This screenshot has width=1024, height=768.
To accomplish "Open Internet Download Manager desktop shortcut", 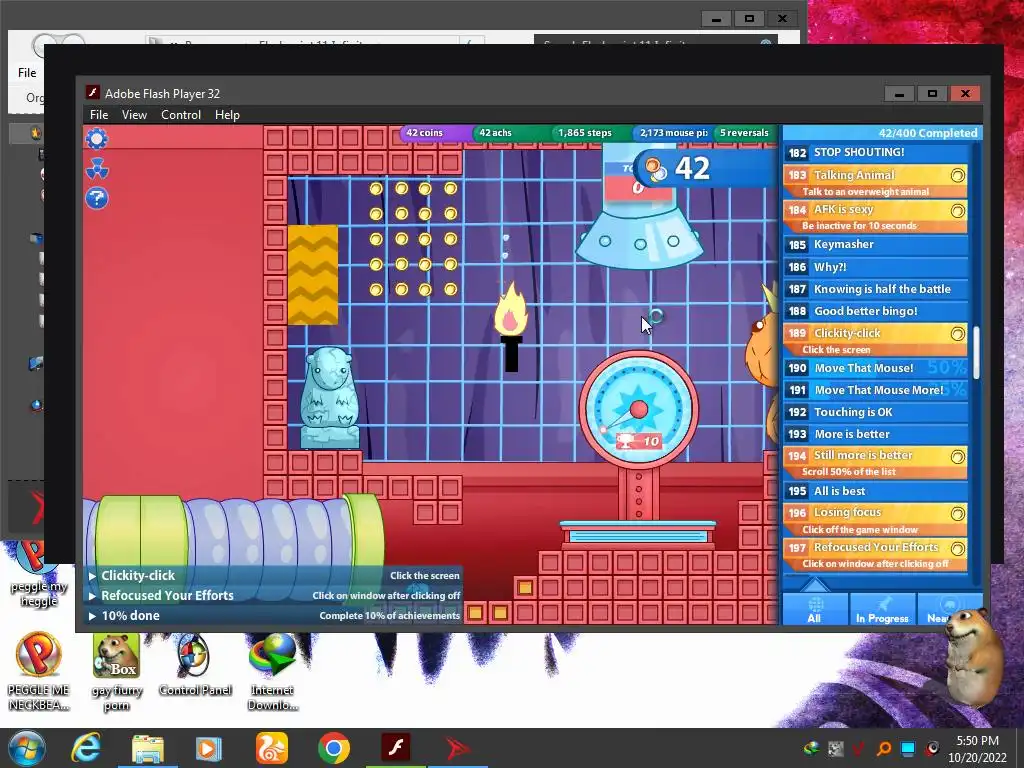I will pyautogui.click(x=272, y=671).
